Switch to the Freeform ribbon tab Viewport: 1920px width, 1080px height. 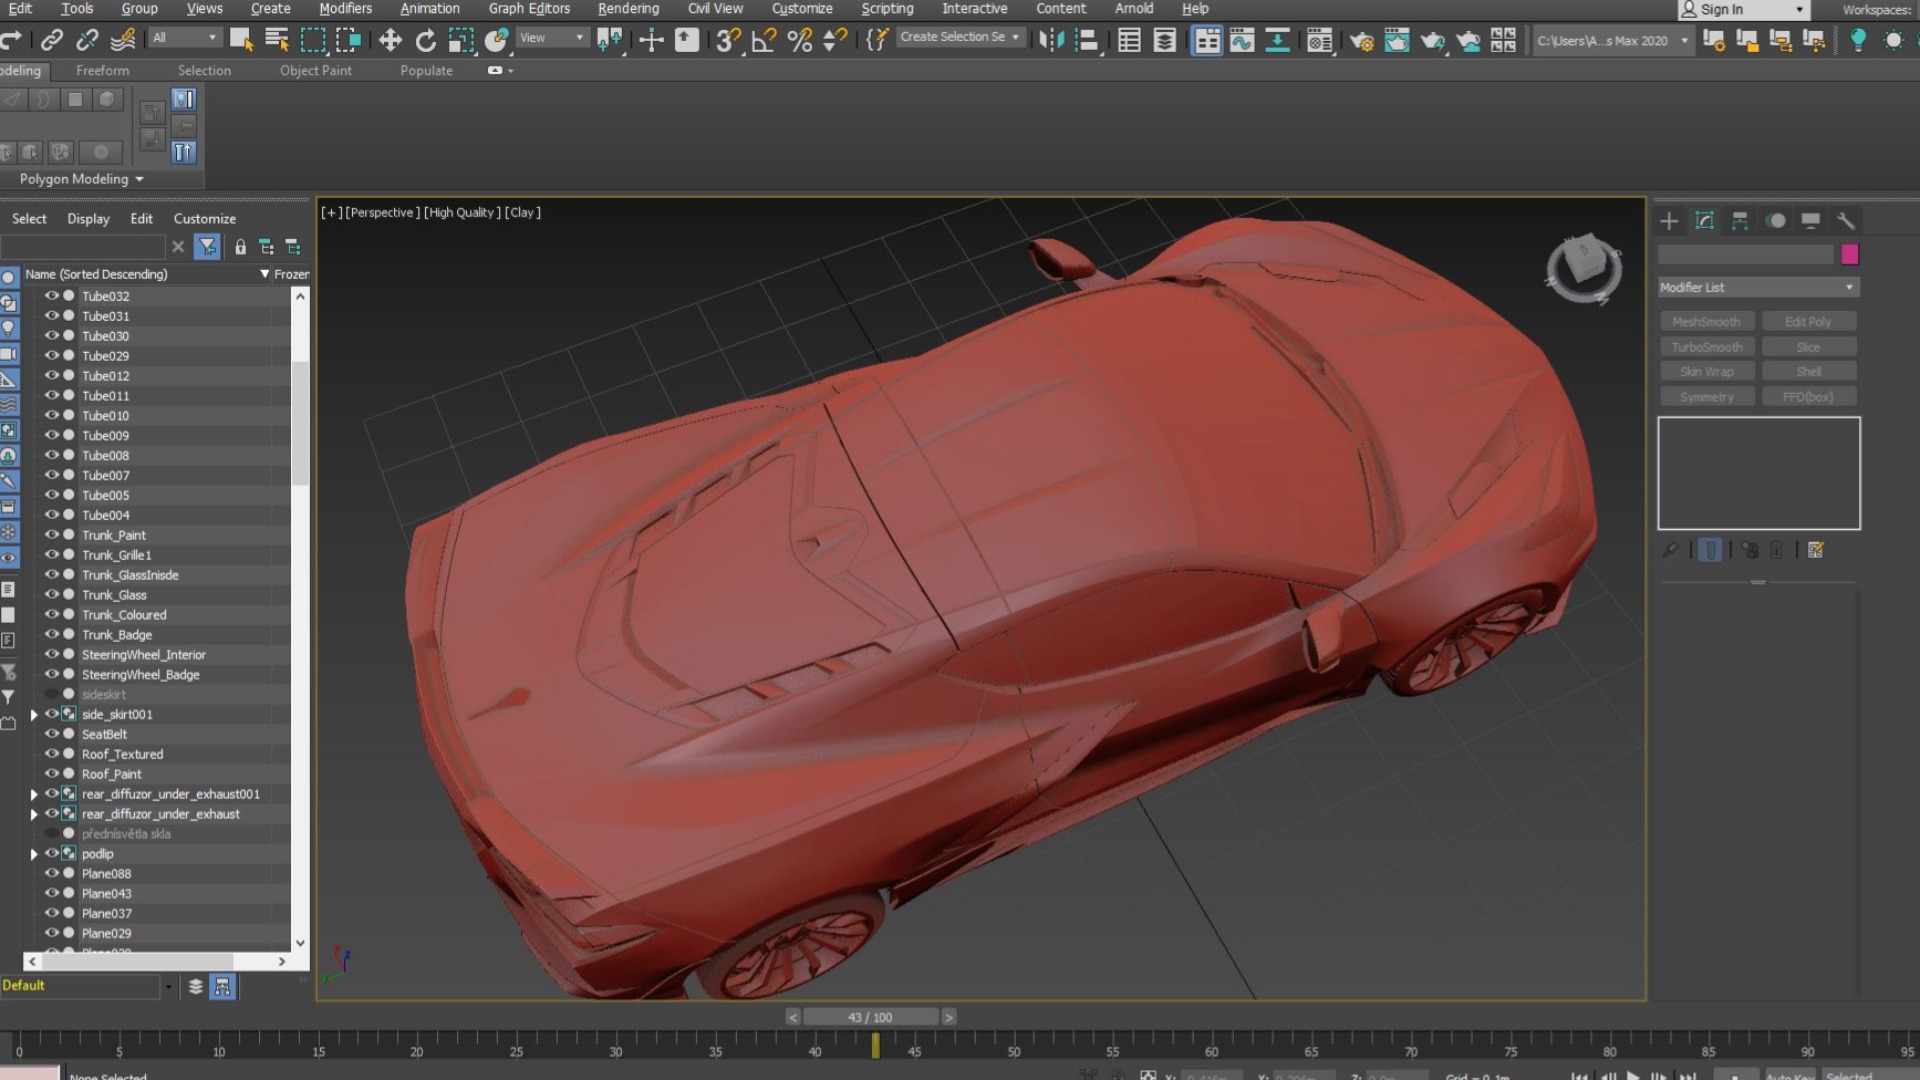[102, 71]
